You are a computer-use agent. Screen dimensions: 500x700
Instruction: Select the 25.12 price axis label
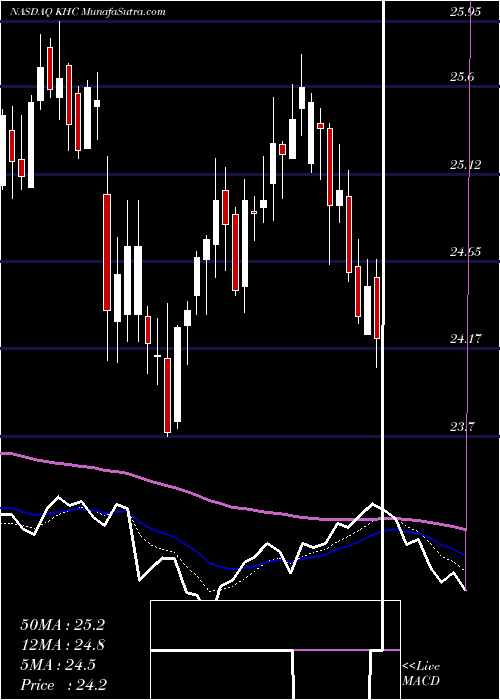tap(465, 165)
